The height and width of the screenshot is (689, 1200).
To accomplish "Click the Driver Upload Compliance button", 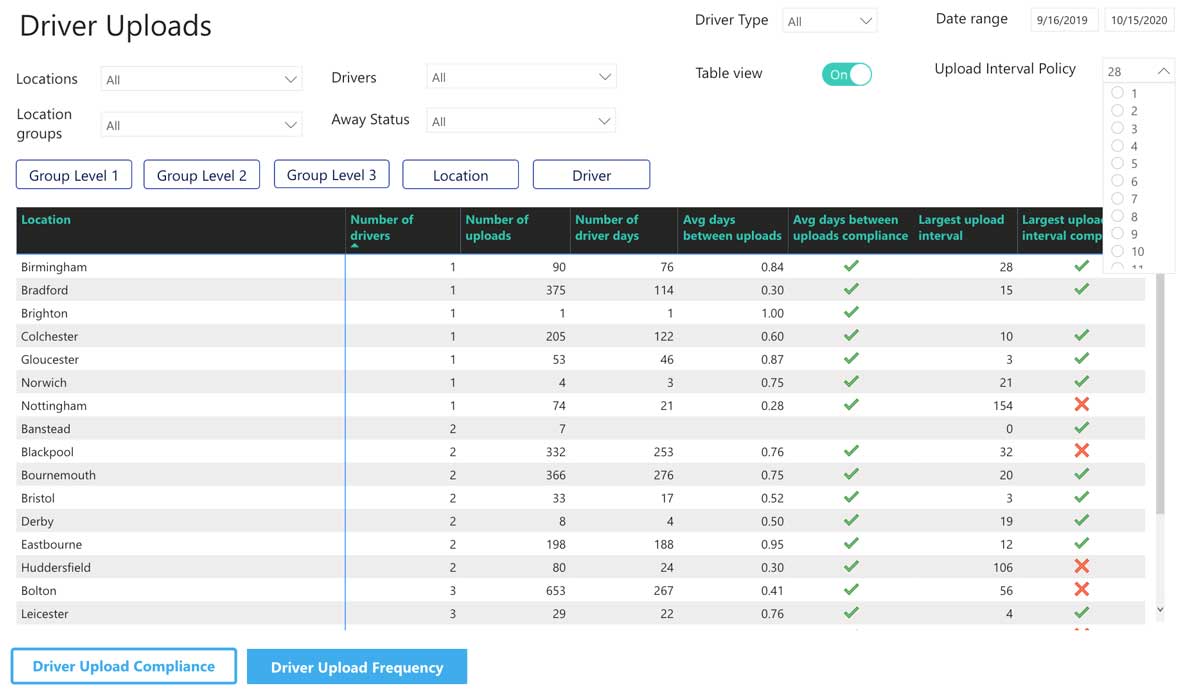I will tap(124, 666).
